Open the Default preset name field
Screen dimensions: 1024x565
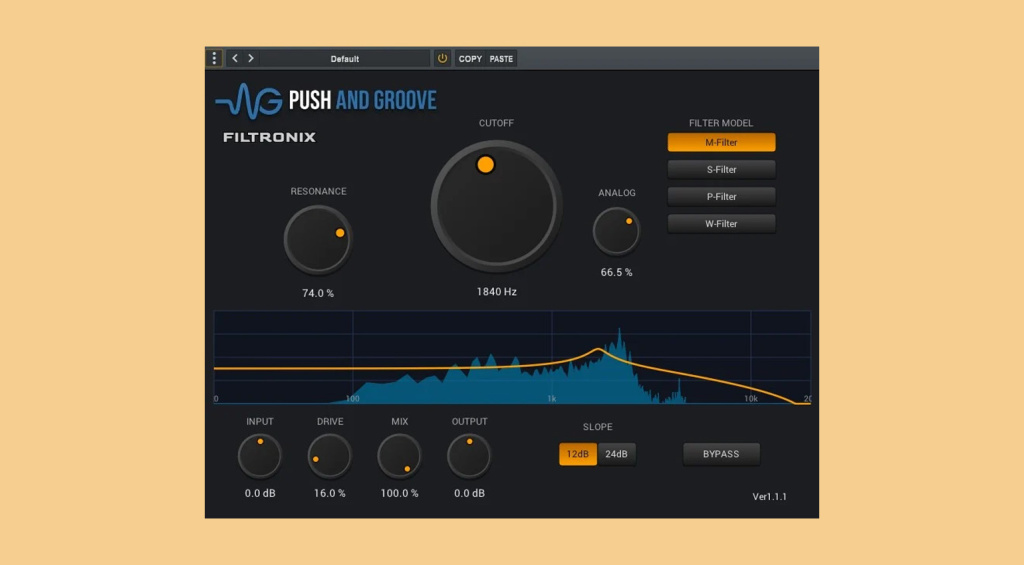[345, 59]
